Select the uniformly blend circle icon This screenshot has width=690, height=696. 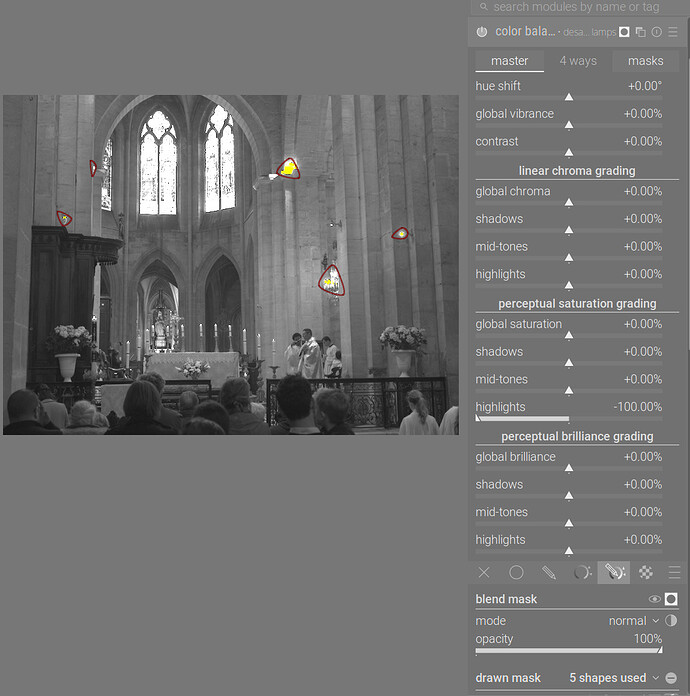(516, 573)
